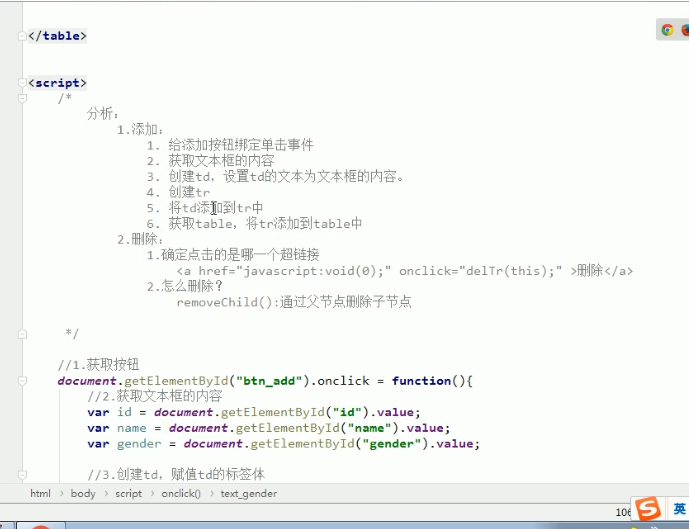This screenshot has height=529, width=689.
Task: Click comment line 2.删除:
Action: coord(140,239)
